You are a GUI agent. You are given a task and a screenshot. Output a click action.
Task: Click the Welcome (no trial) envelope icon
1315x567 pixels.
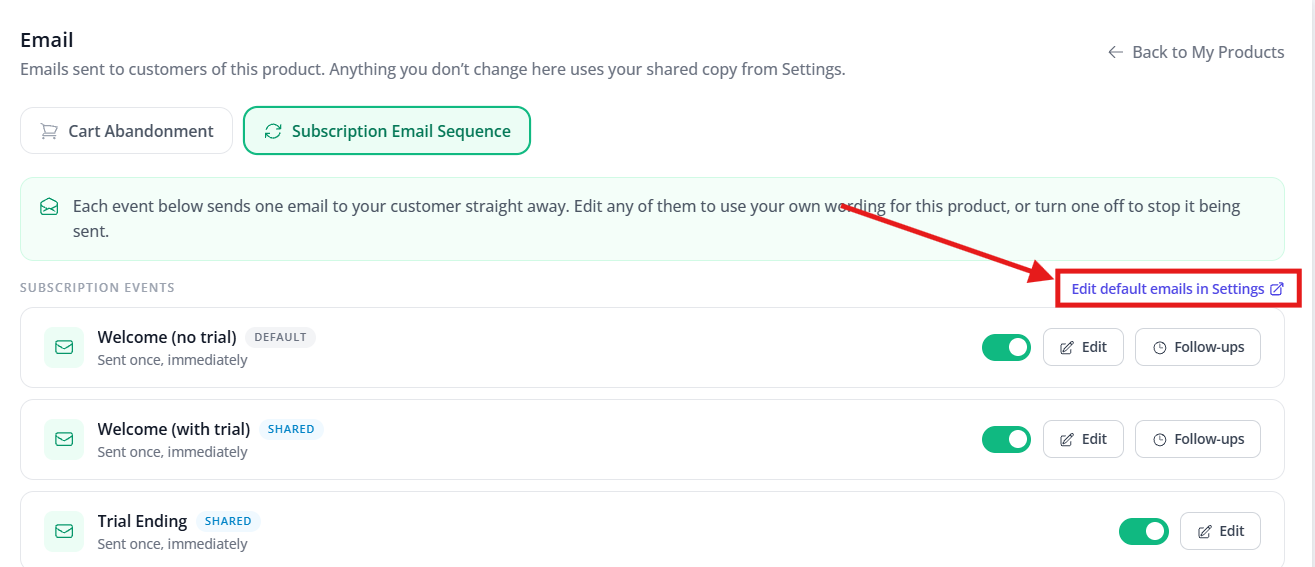coord(64,347)
